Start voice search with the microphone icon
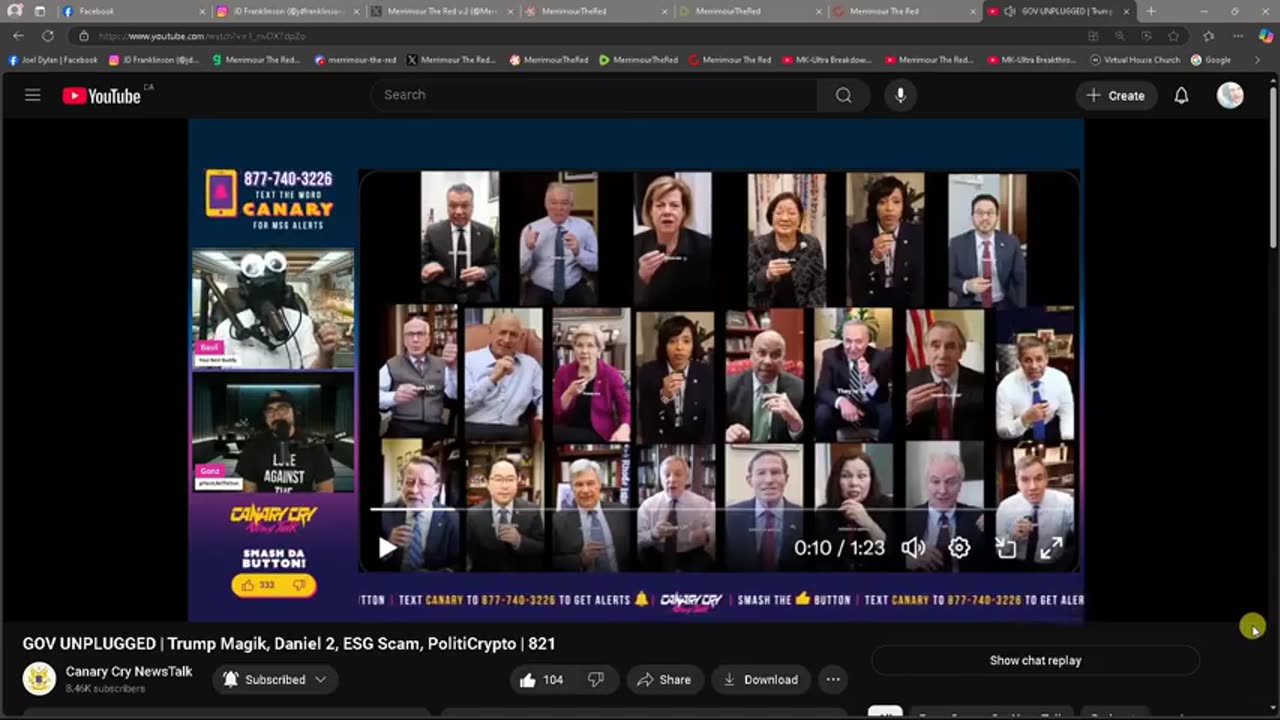Screen dimensions: 1280x720 pyautogui.click(x=900, y=95)
